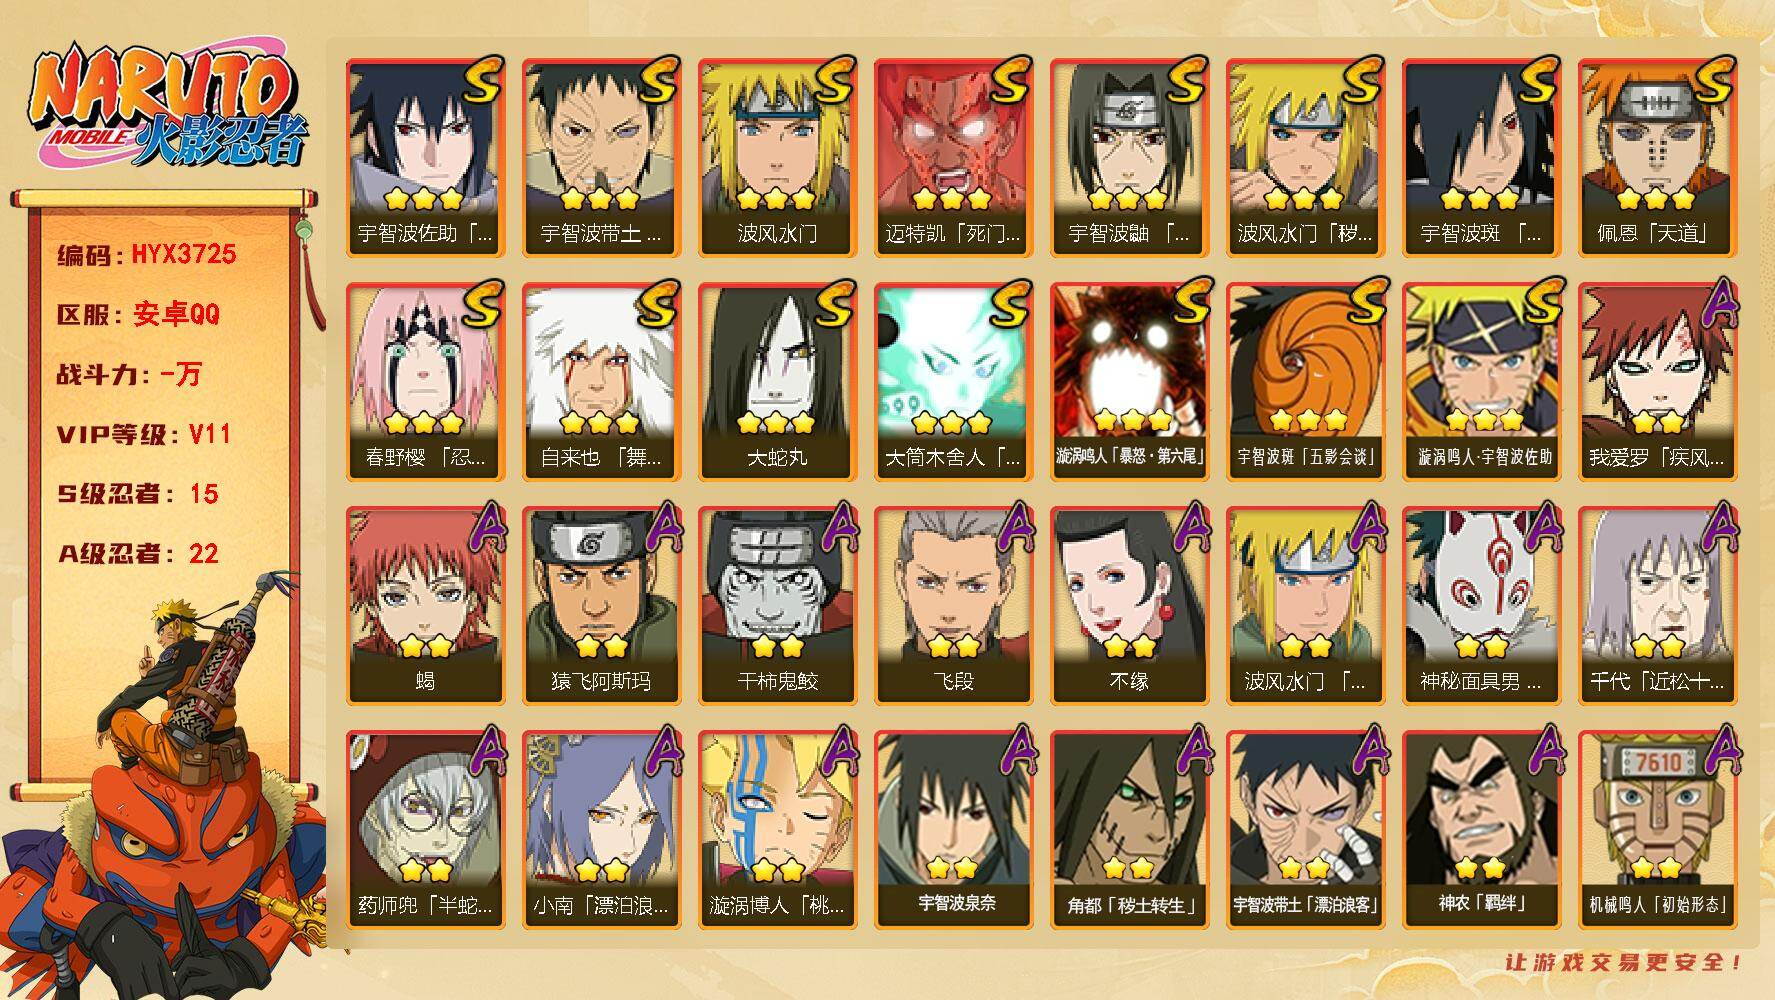Open the 大蛇丸 character card
This screenshot has height=1000, width=1775.
(776, 381)
